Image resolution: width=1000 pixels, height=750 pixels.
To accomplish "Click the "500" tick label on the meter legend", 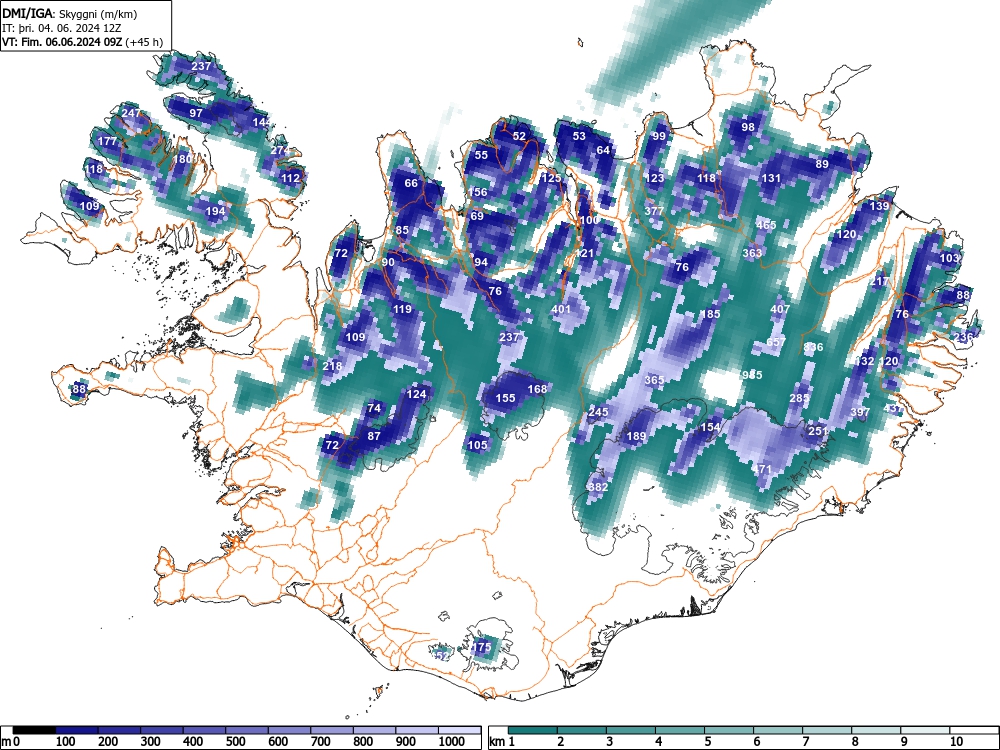I will click(x=235, y=742).
